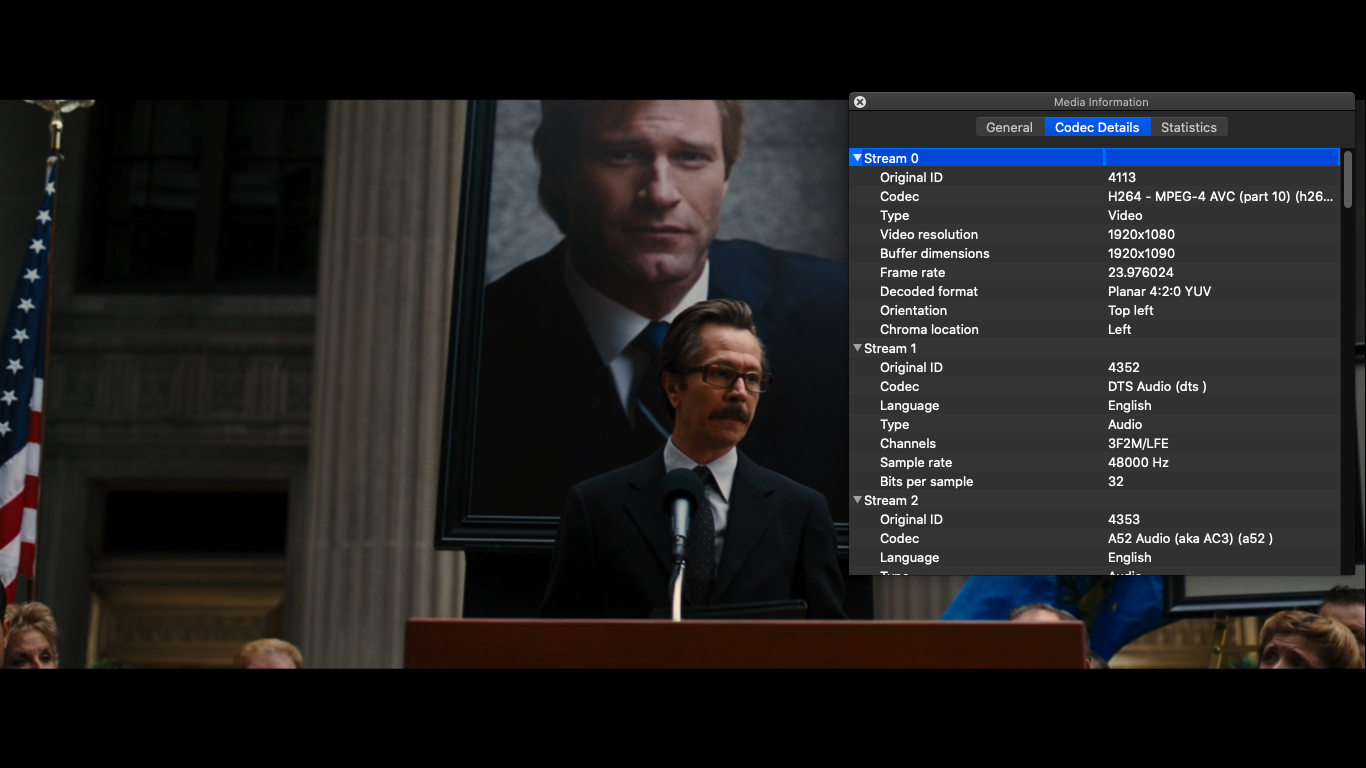Click the A52 Audio (aka AC3) codec value
Viewport: 1366px width, 768px height.
pos(1190,538)
